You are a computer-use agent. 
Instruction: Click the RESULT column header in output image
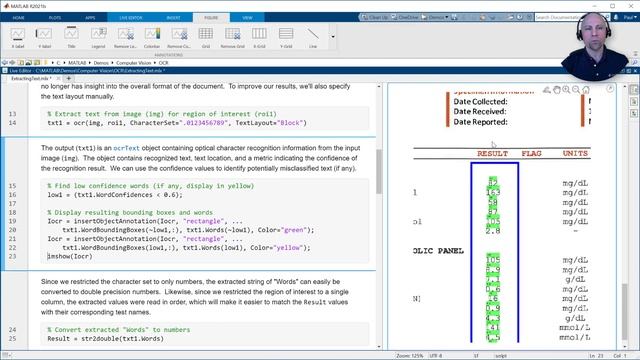pos(492,153)
